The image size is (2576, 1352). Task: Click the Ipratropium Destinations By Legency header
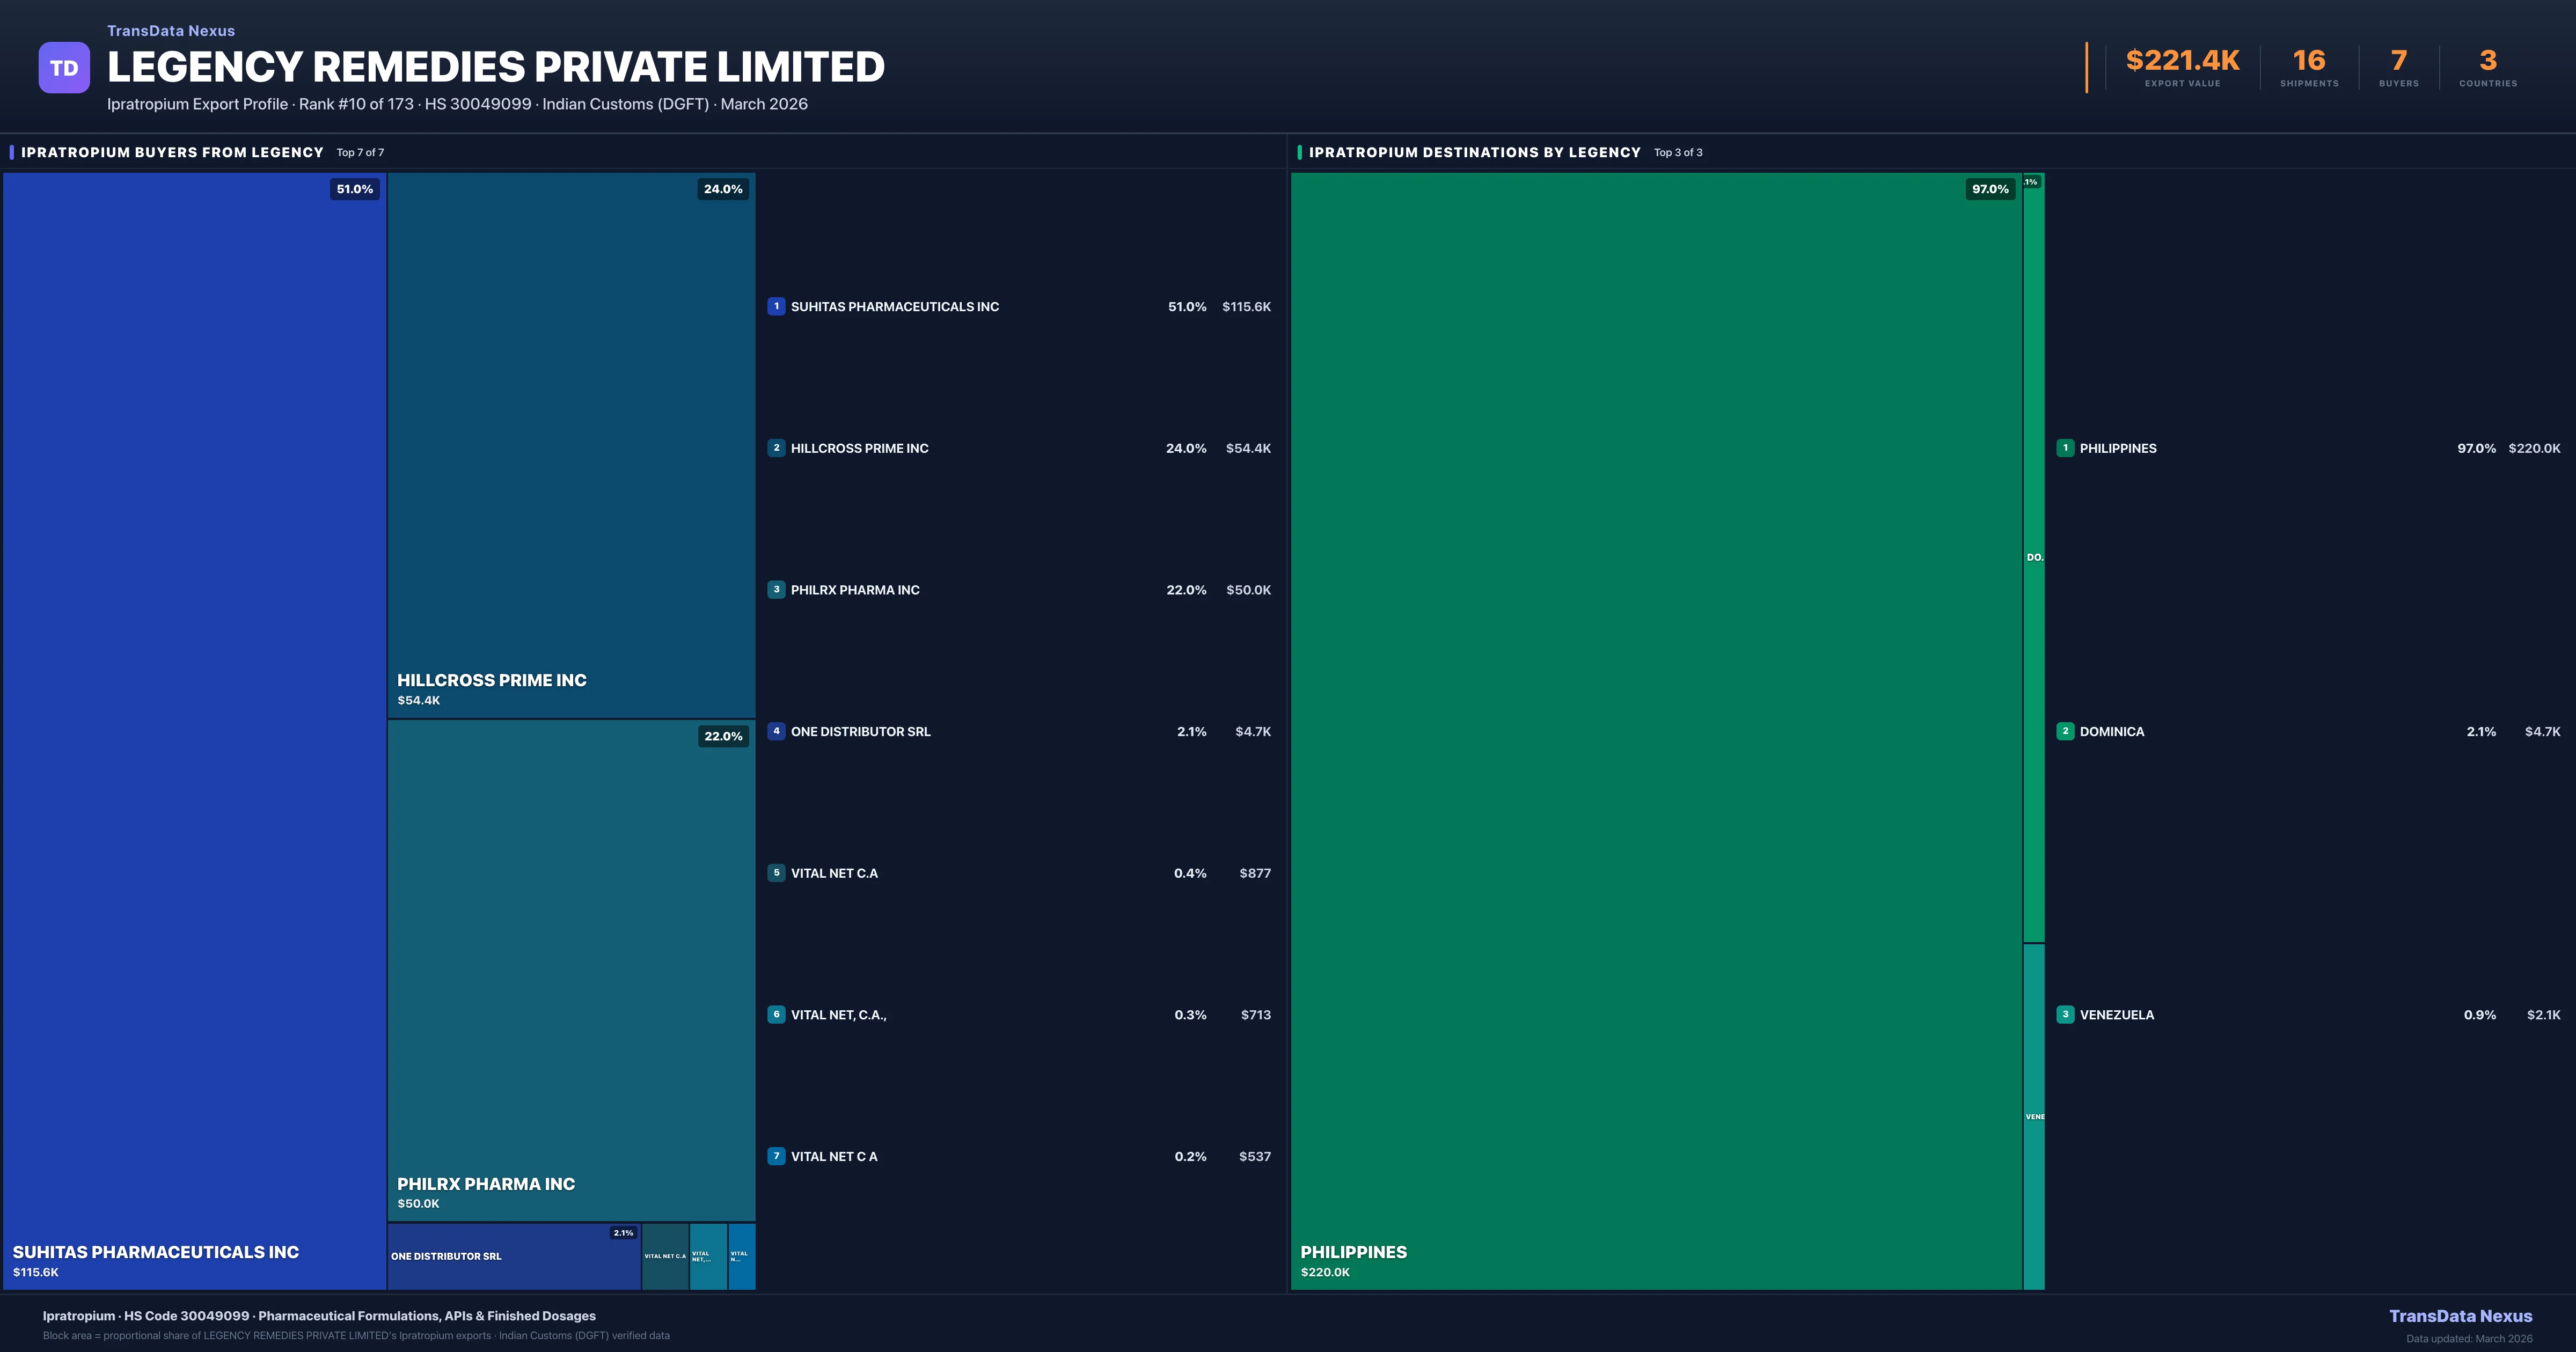pos(1474,152)
